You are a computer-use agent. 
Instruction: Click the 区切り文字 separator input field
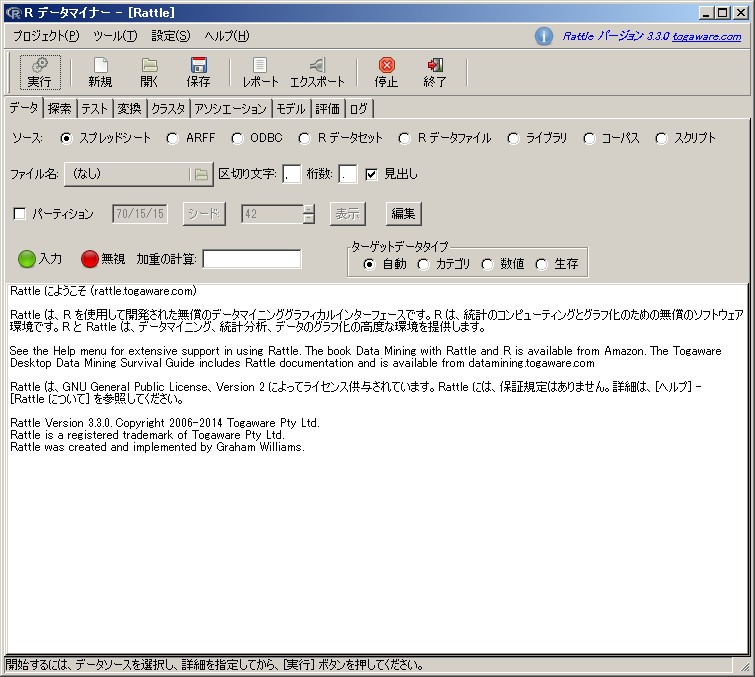(x=291, y=174)
